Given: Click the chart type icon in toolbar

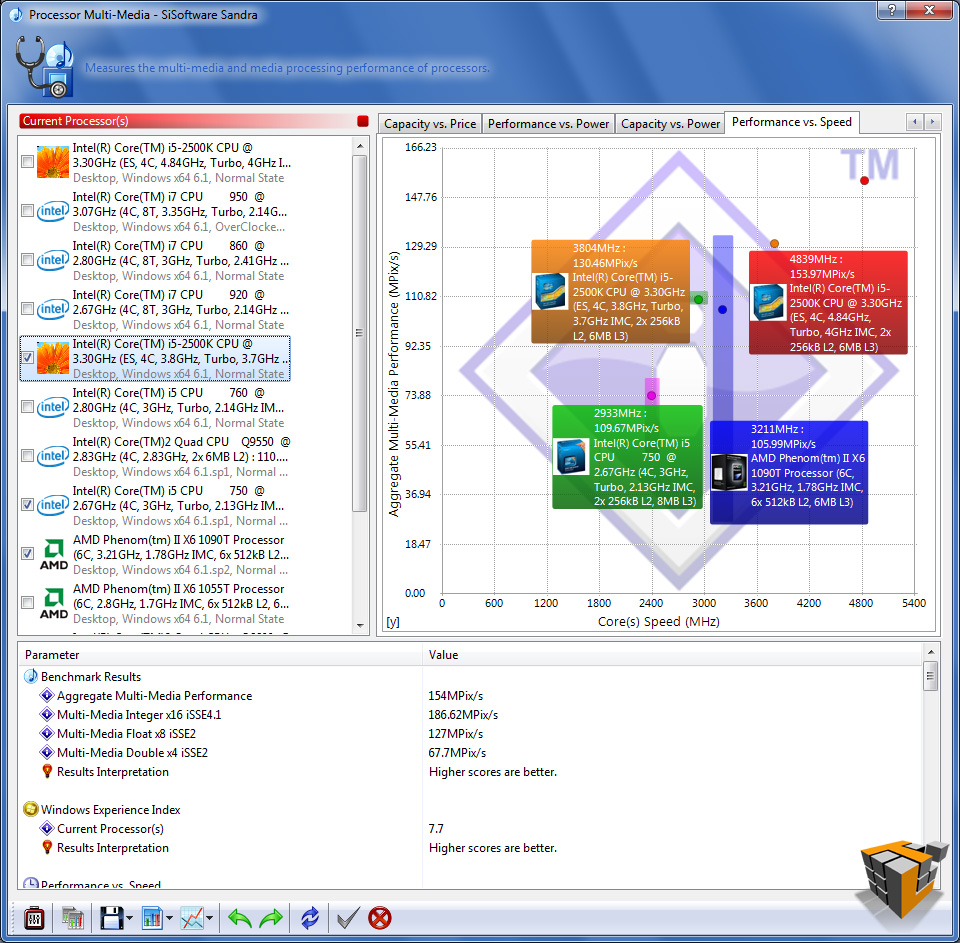Looking at the screenshot, I should click(x=152, y=919).
